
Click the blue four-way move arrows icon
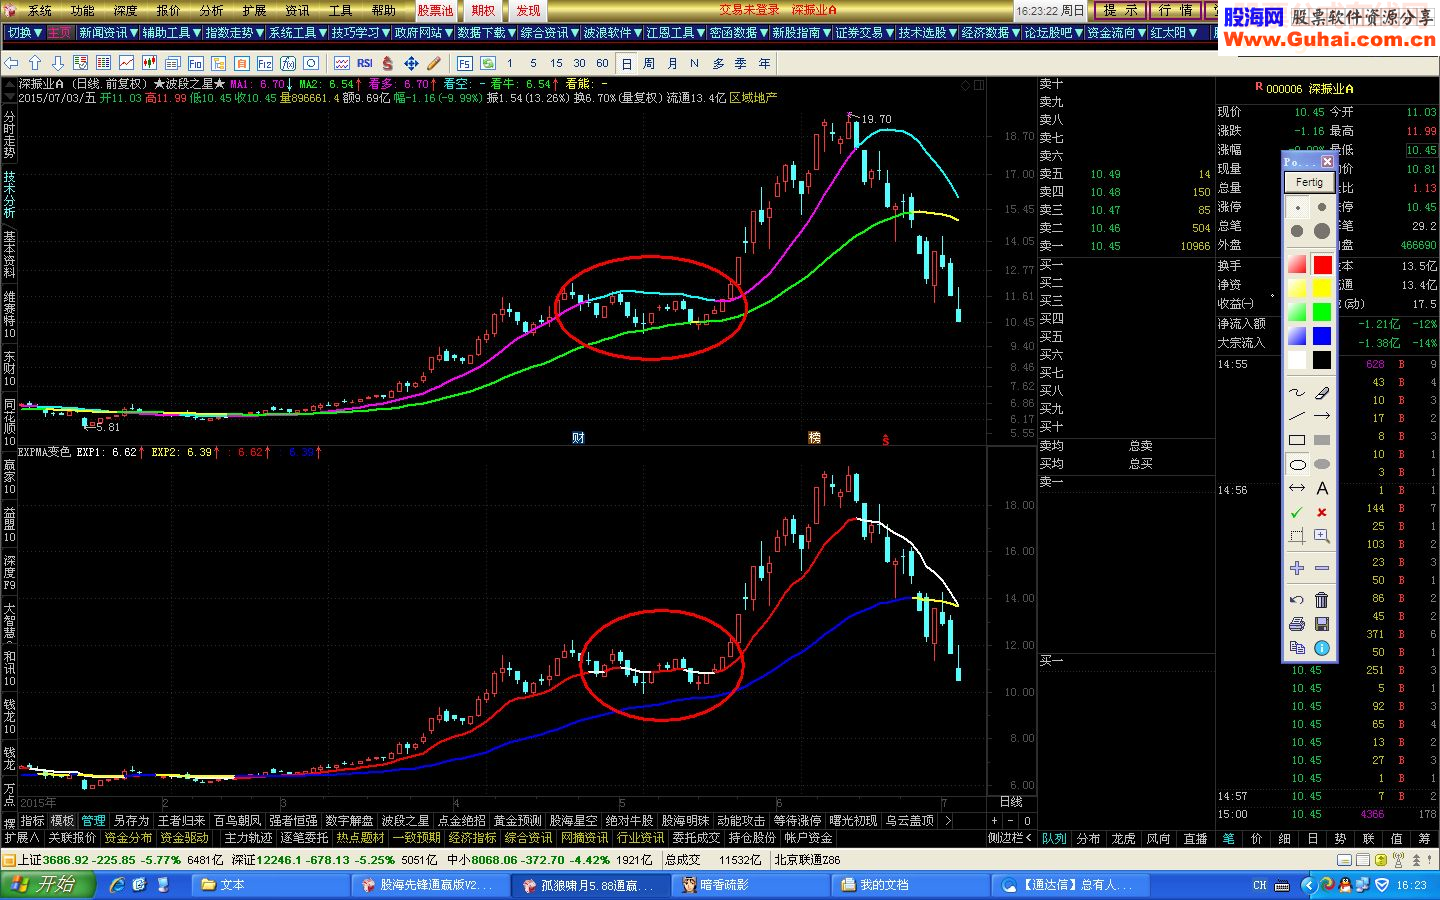tap(411, 63)
